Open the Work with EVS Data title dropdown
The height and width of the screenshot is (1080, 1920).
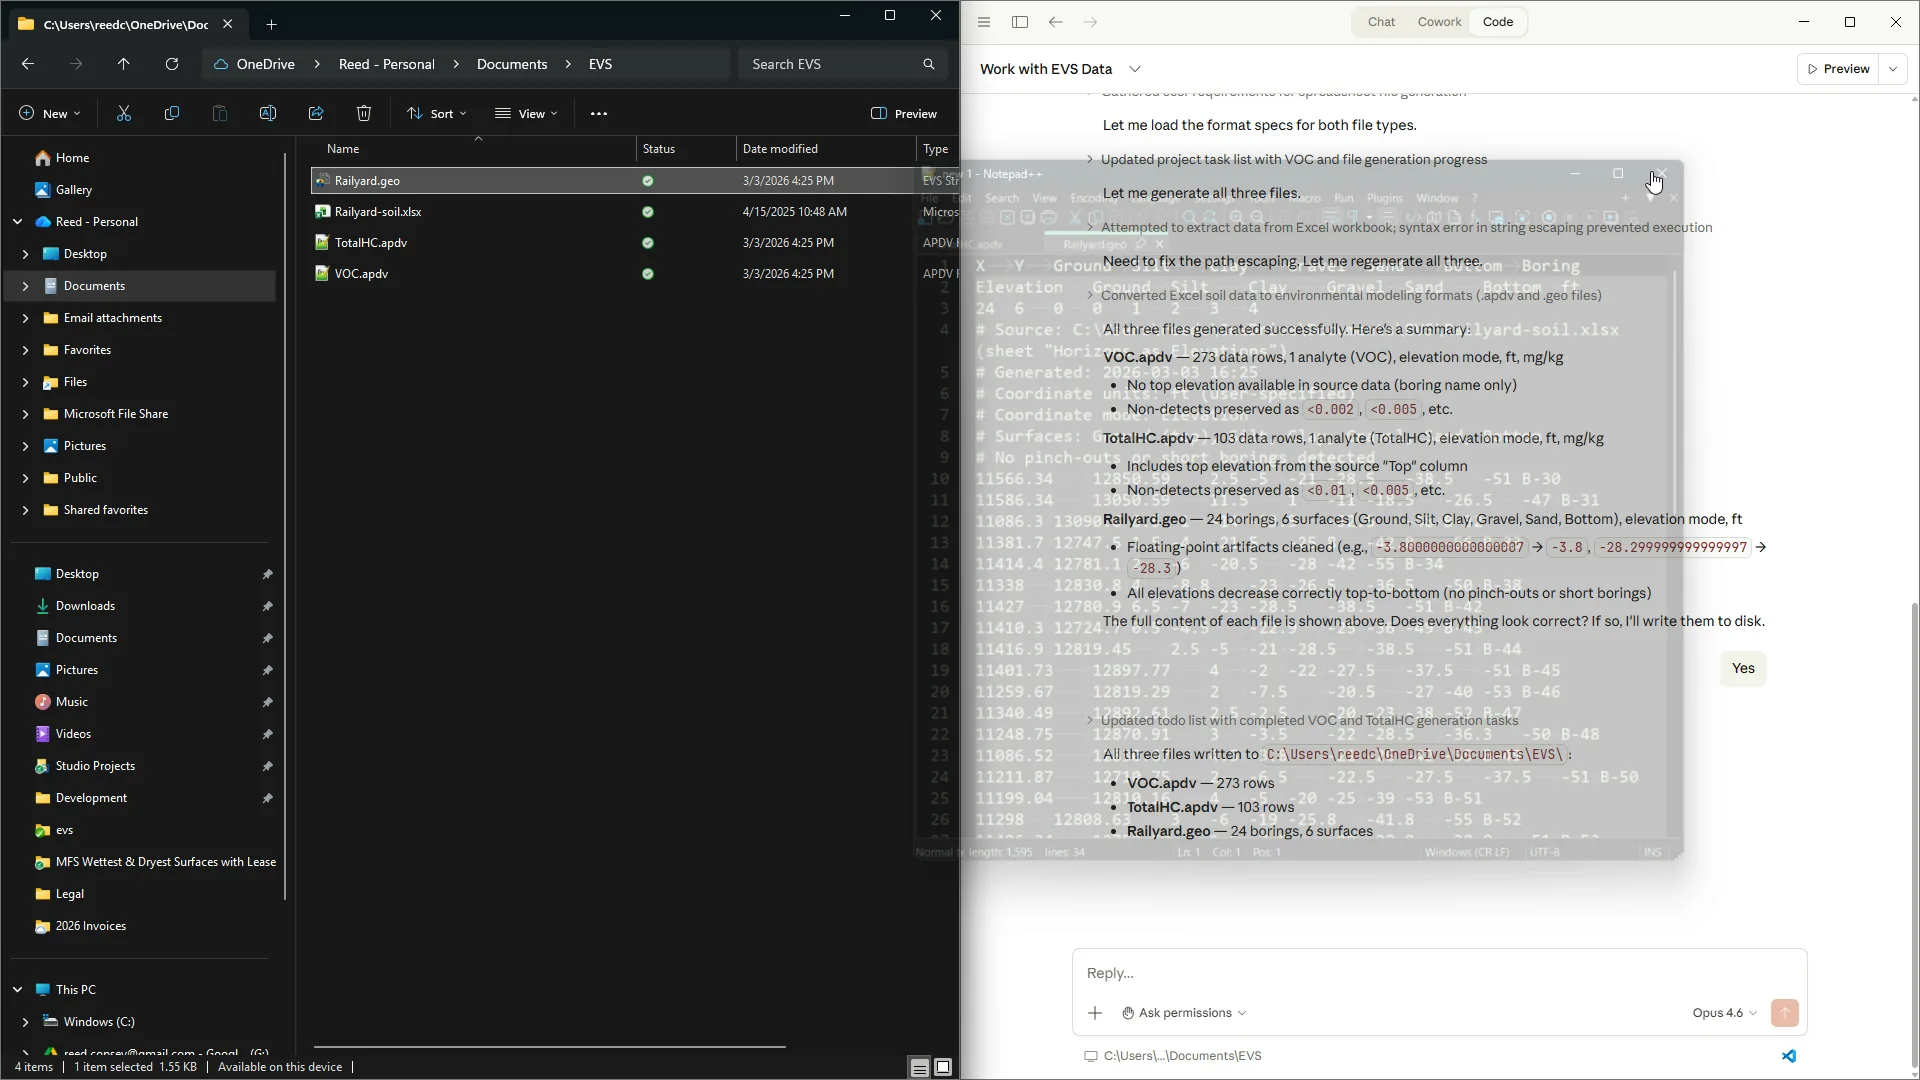1135,69
